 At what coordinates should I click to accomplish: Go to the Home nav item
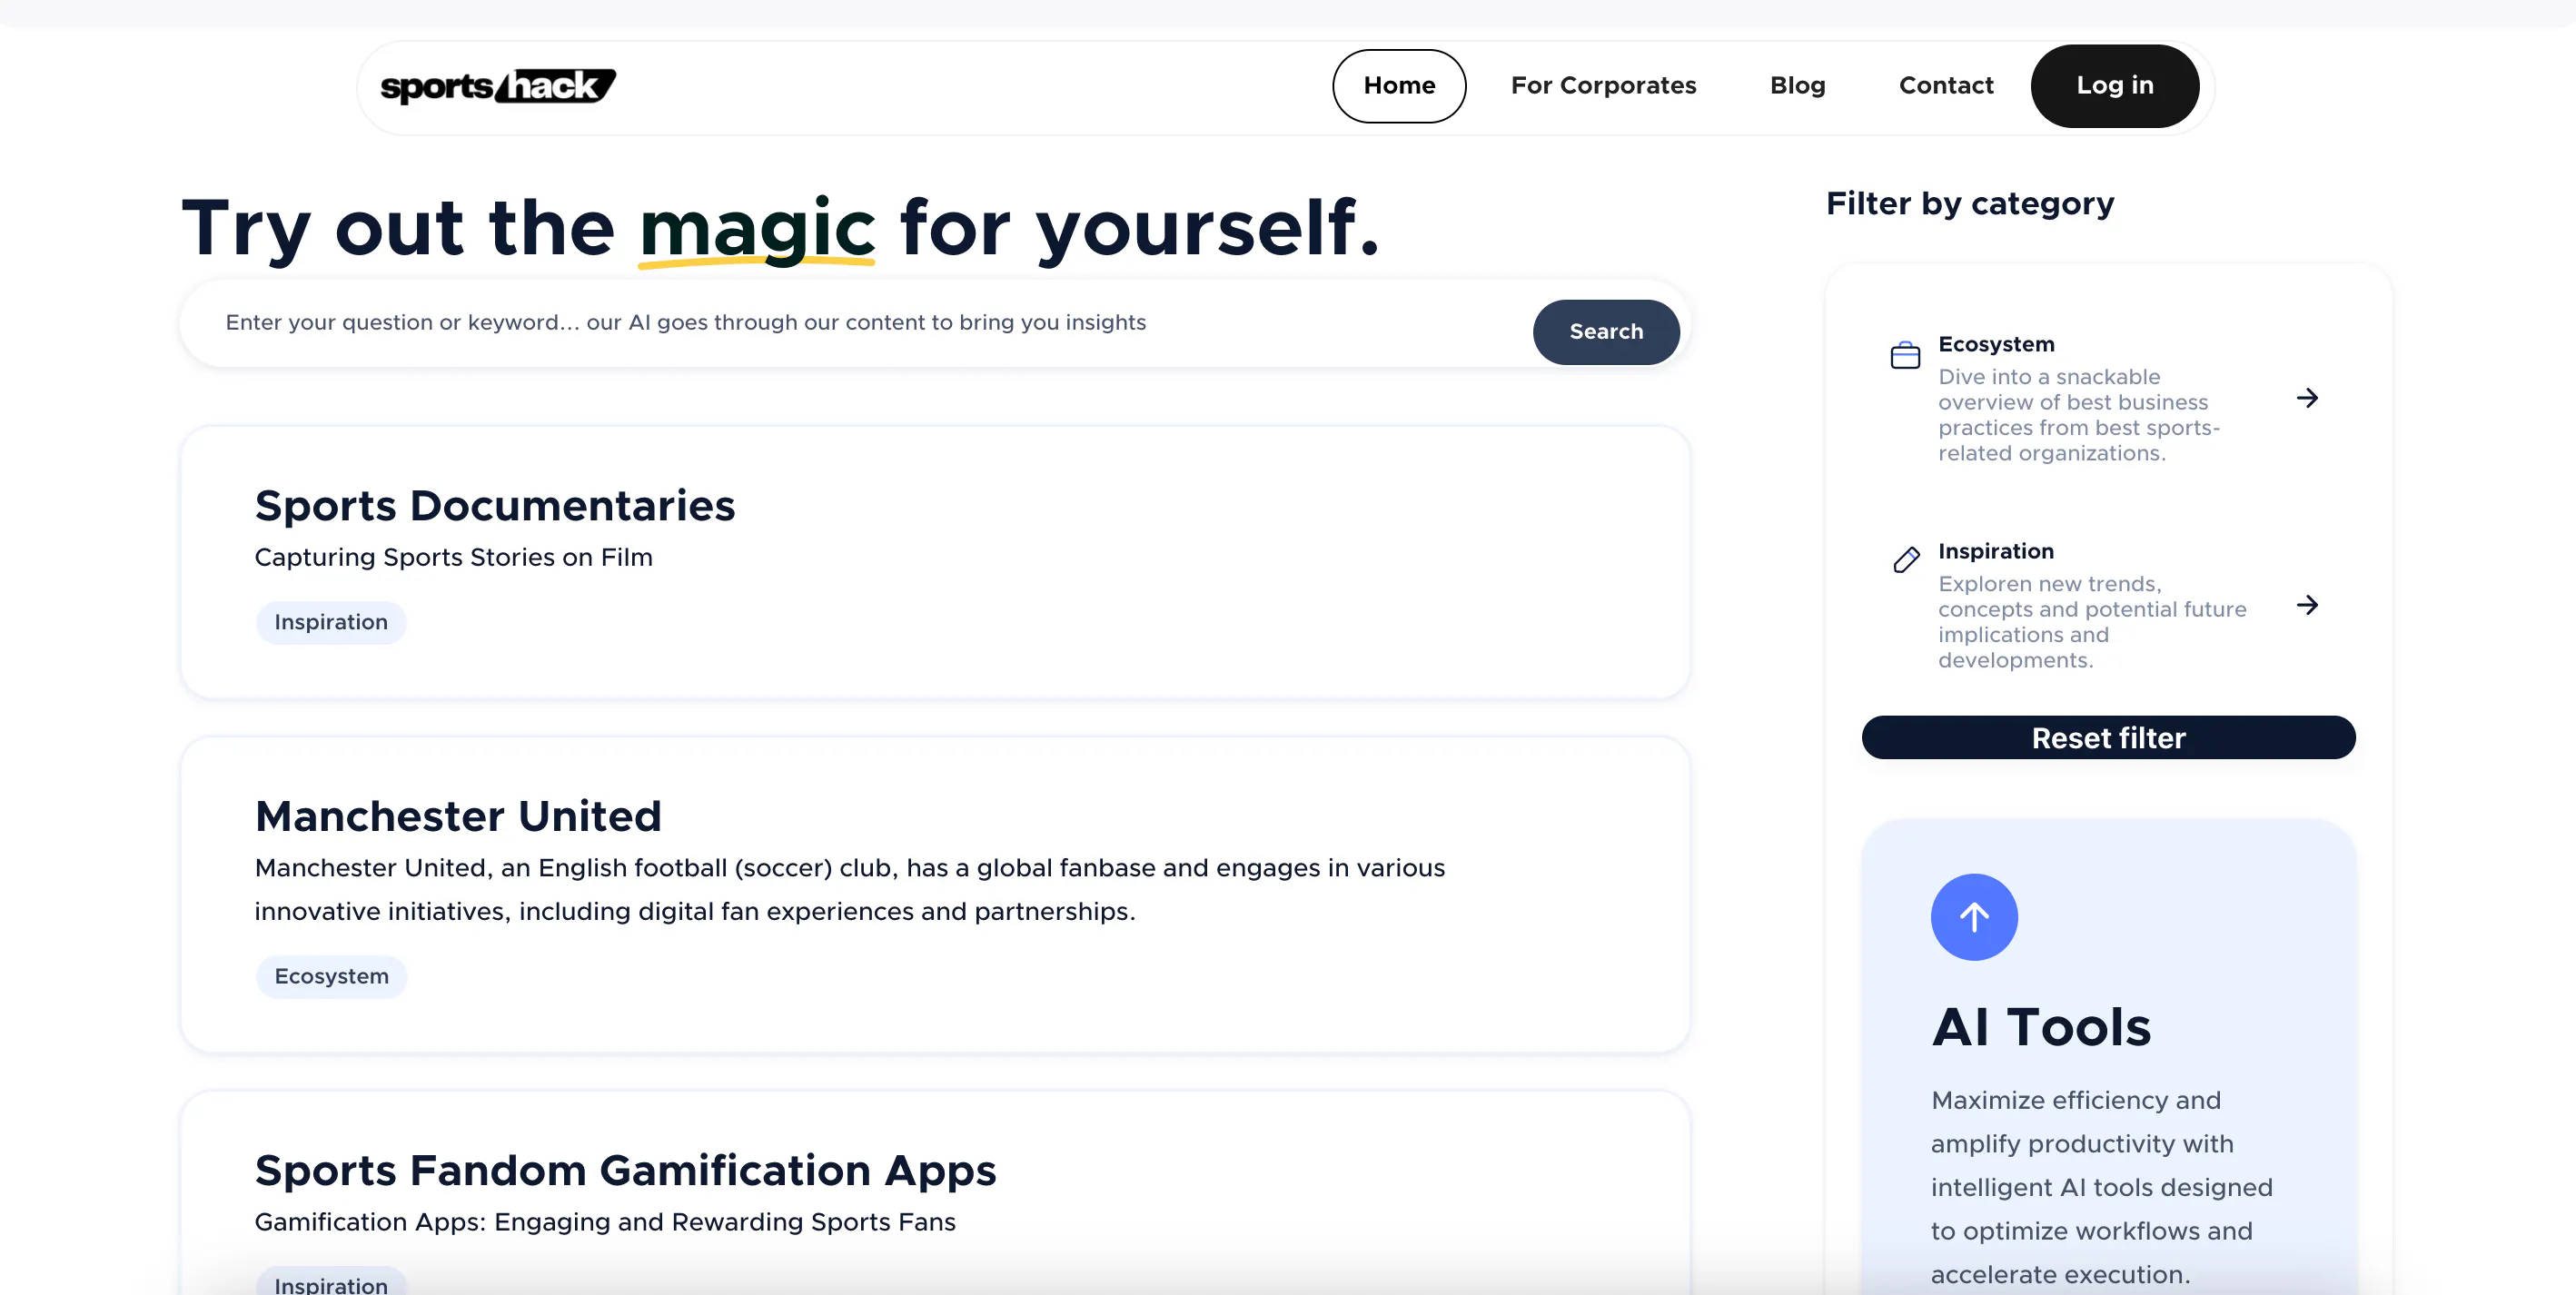(x=1399, y=86)
